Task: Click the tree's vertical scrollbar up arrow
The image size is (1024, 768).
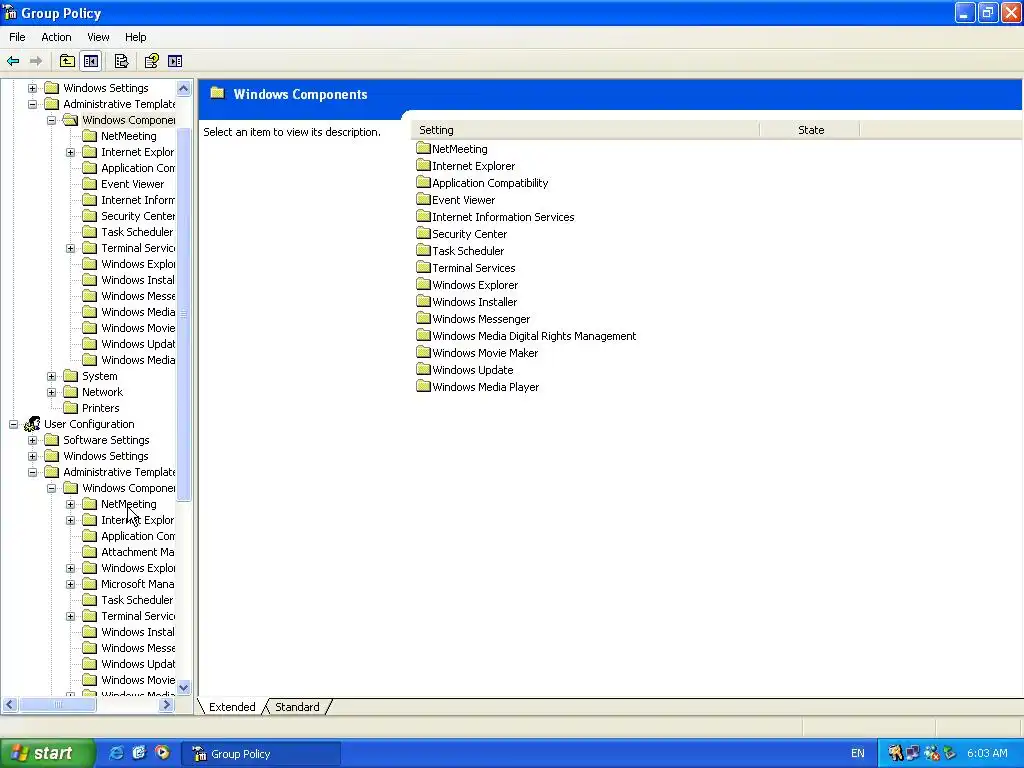Action: pyautogui.click(x=184, y=88)
